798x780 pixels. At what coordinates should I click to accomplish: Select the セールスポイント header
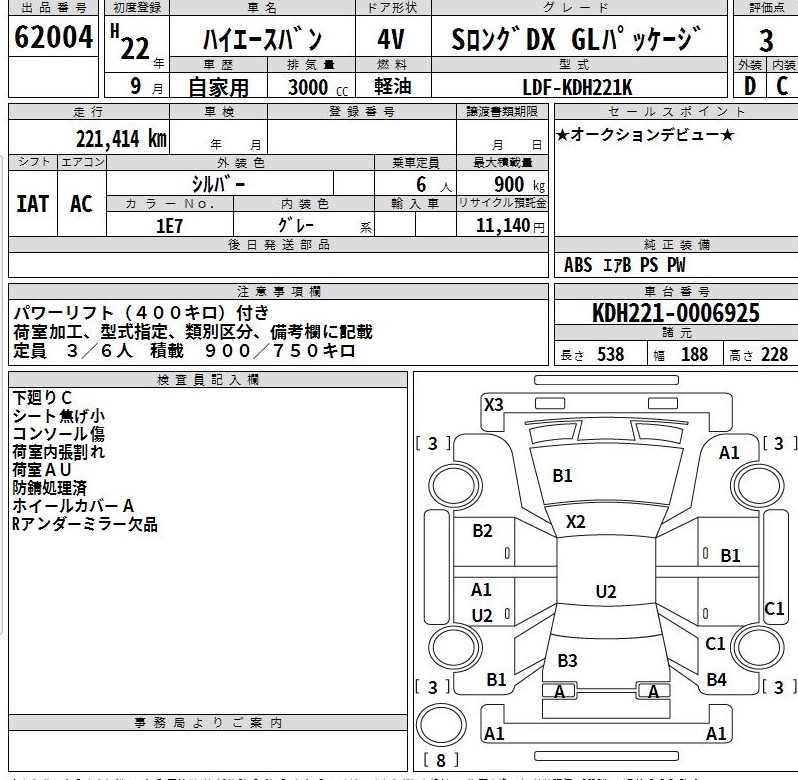[x=676, y=111]
